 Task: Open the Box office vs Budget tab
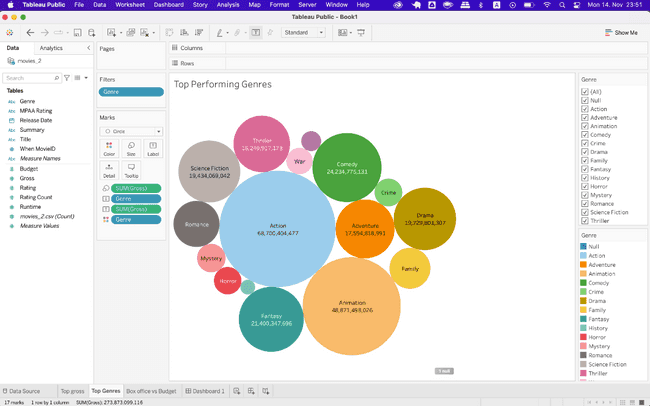[151, 391]
